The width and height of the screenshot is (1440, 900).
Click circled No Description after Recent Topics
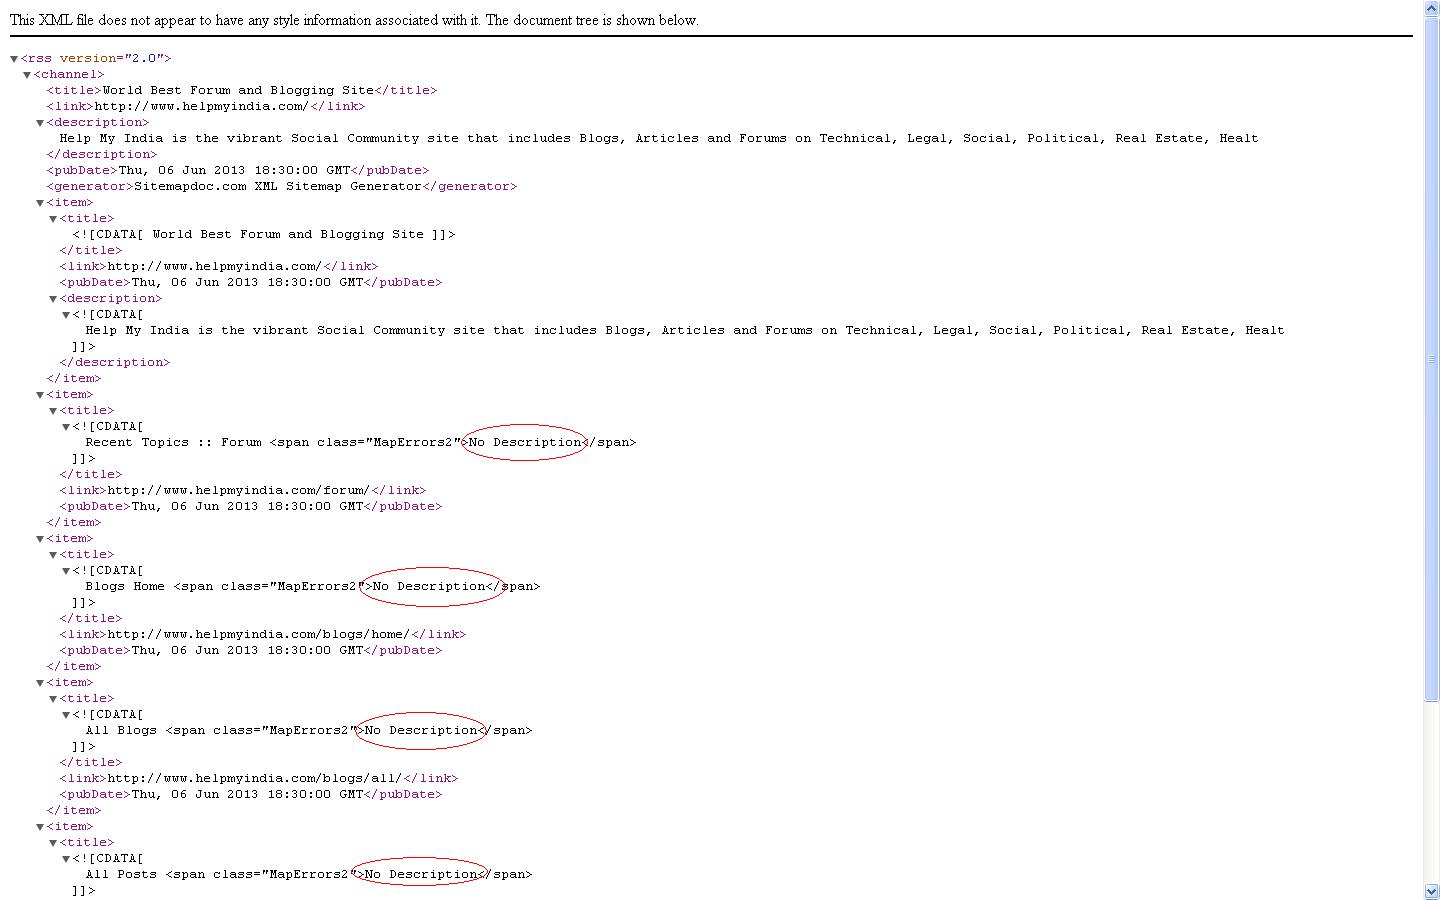pyautogui.click(x=525, y=442)
